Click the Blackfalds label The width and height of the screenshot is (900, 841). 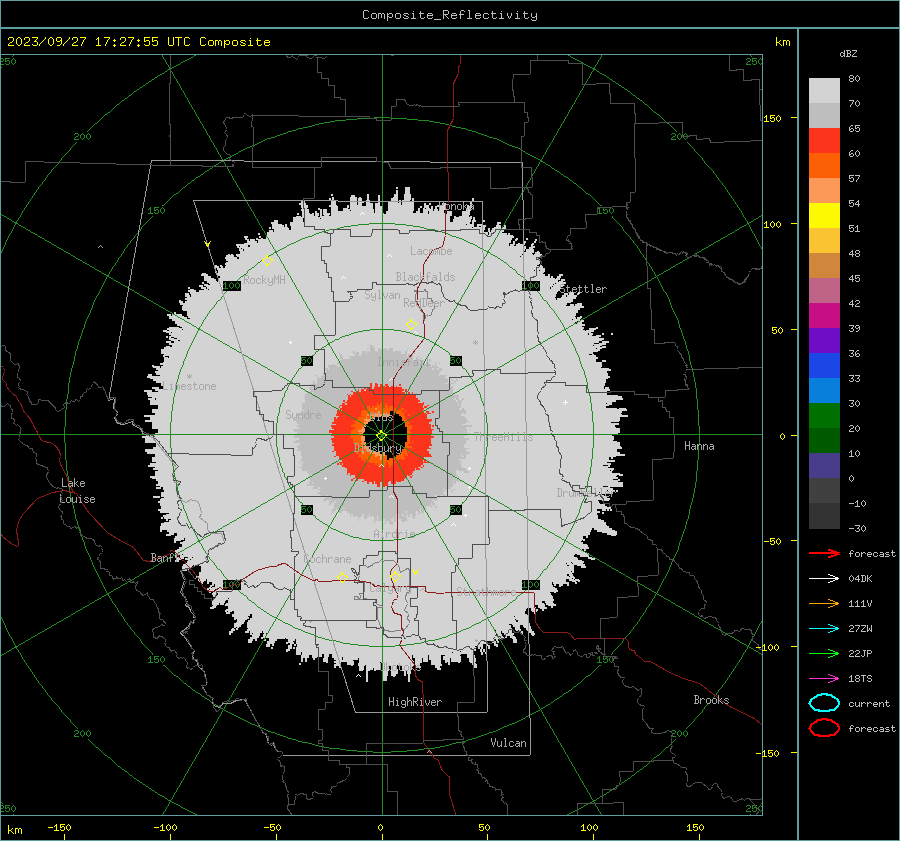(425, 277)
